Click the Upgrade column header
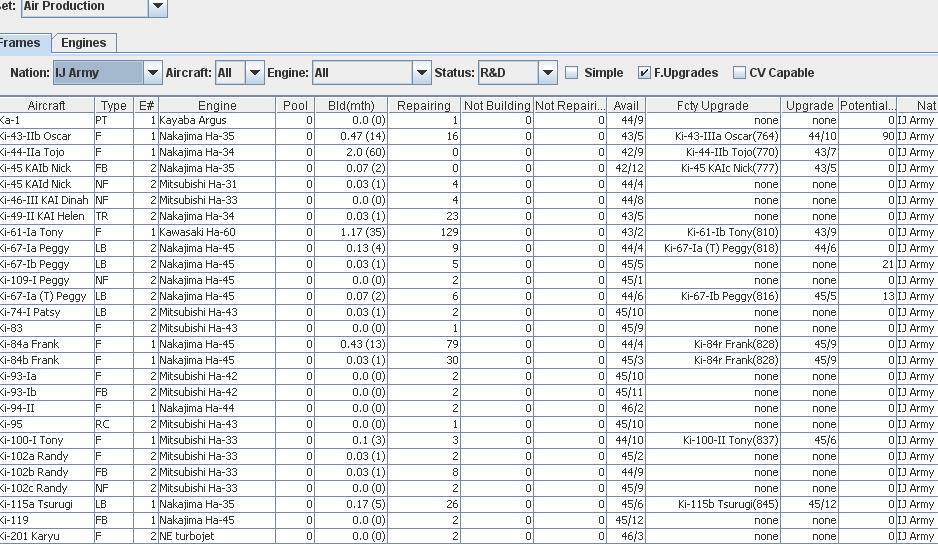938x545 pixels. [x=809, y=105]
